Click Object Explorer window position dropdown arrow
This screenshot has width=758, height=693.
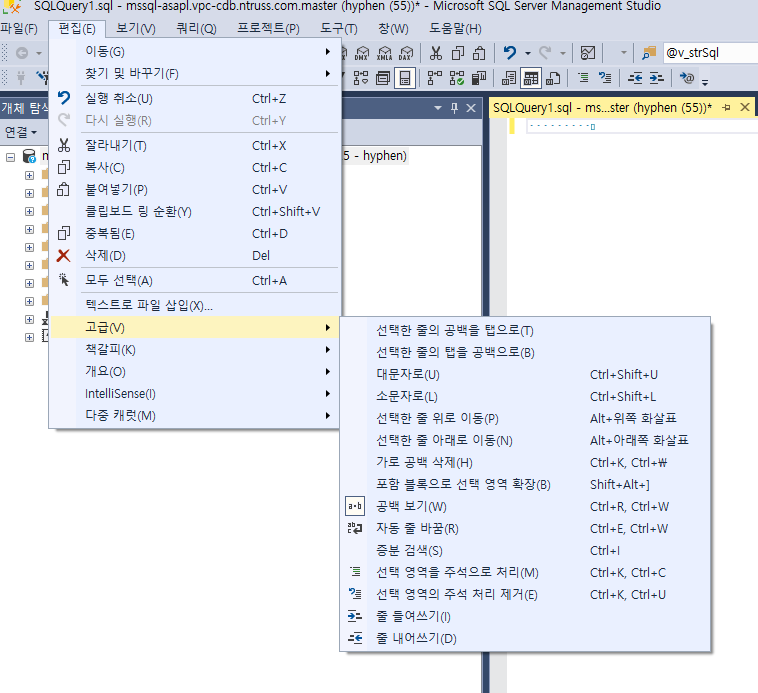tap(438, 108)
